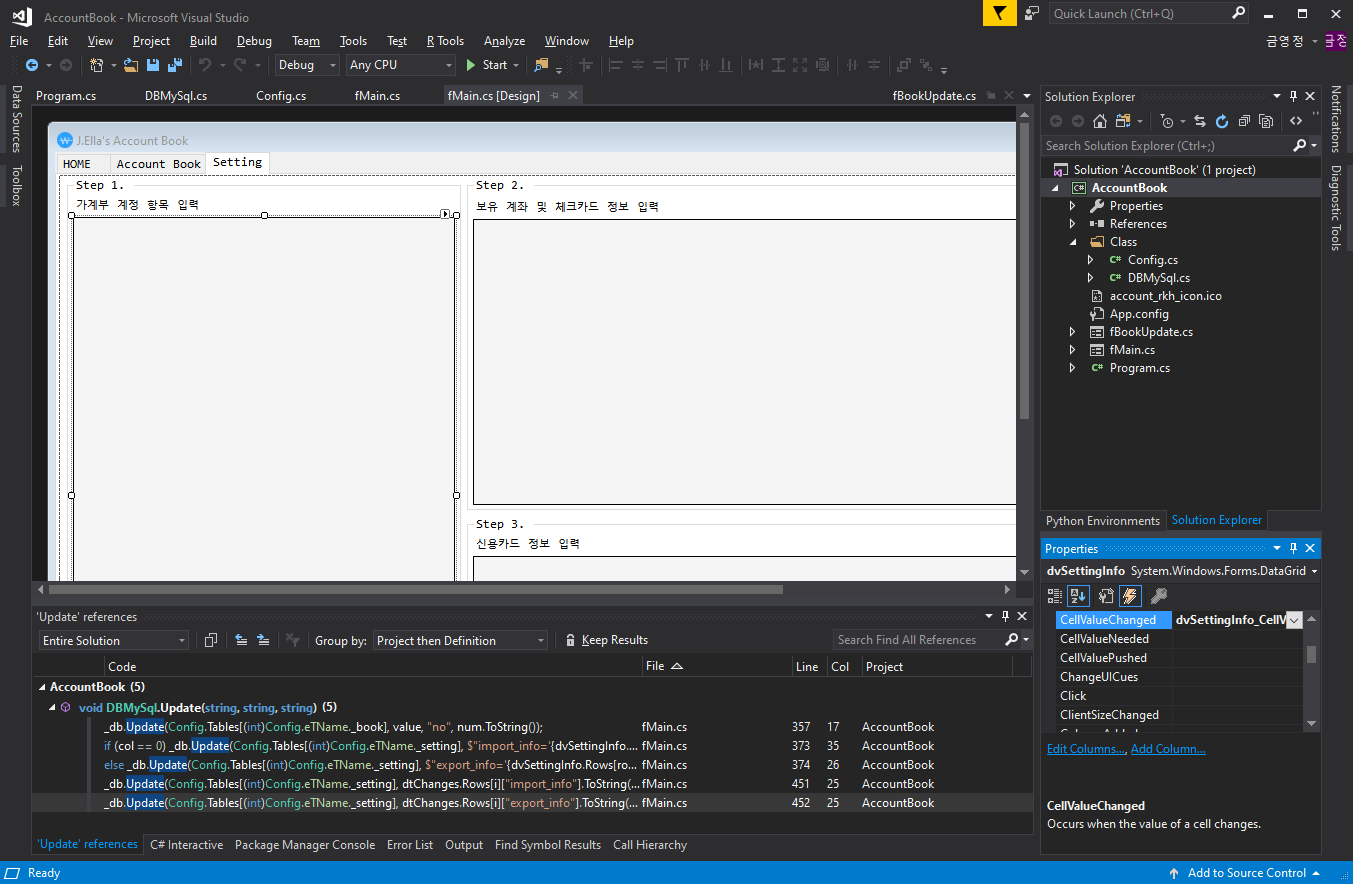Select the Account Book form tab
Viewport: 1353px width, 884px height.
point(158,163)
